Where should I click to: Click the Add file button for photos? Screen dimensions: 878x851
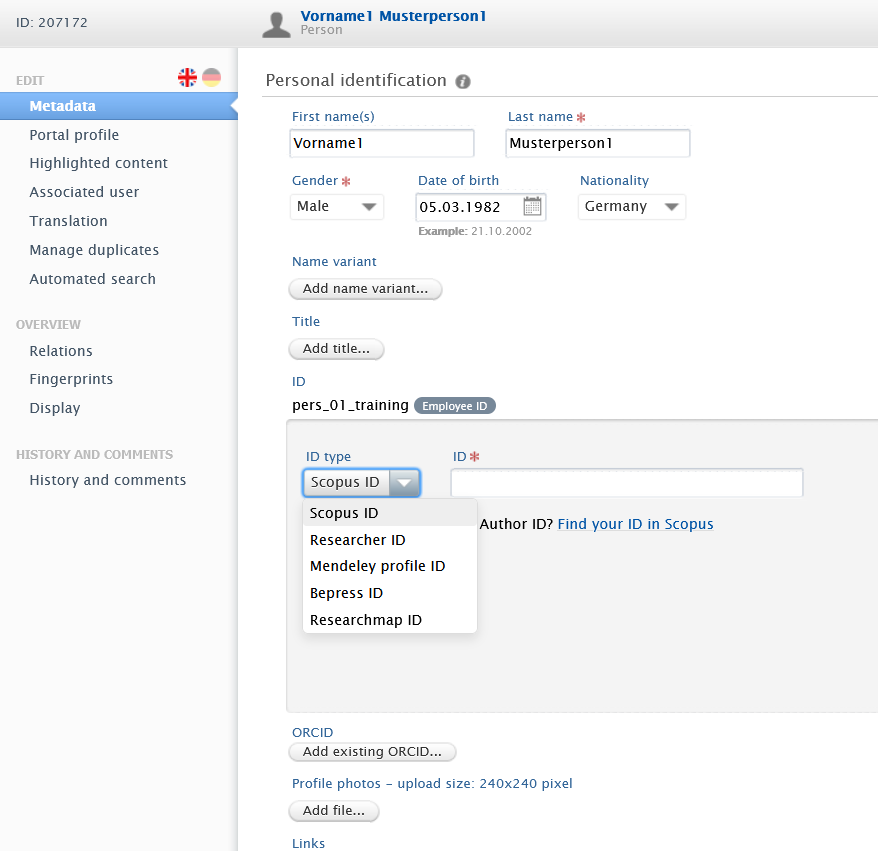[334, 811]
